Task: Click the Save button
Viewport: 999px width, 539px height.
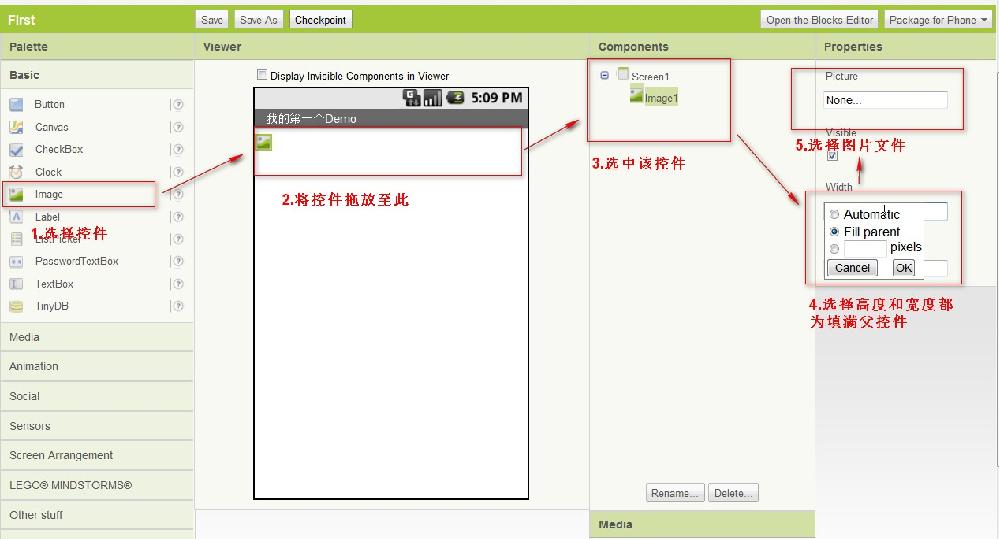Action: pyautogui.click(x=212, y=20)
